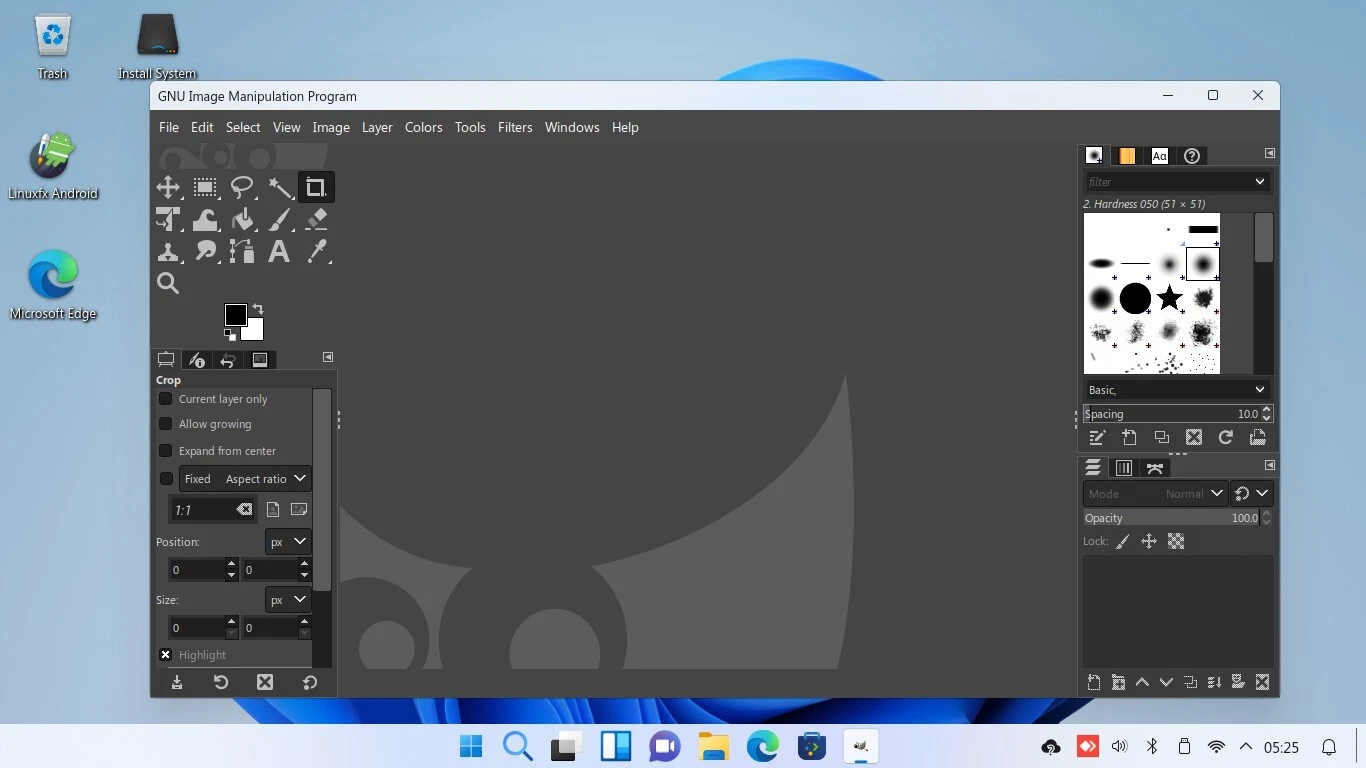This screenshot has height=768, width=1366.
Task: Enable Current layer only checkbox
Action: click(166, 399)
